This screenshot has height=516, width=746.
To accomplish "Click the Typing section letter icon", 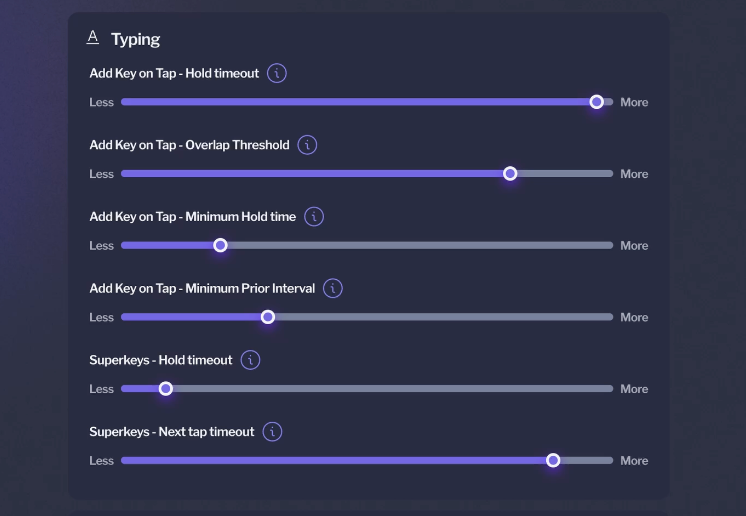I will [93, 38].
